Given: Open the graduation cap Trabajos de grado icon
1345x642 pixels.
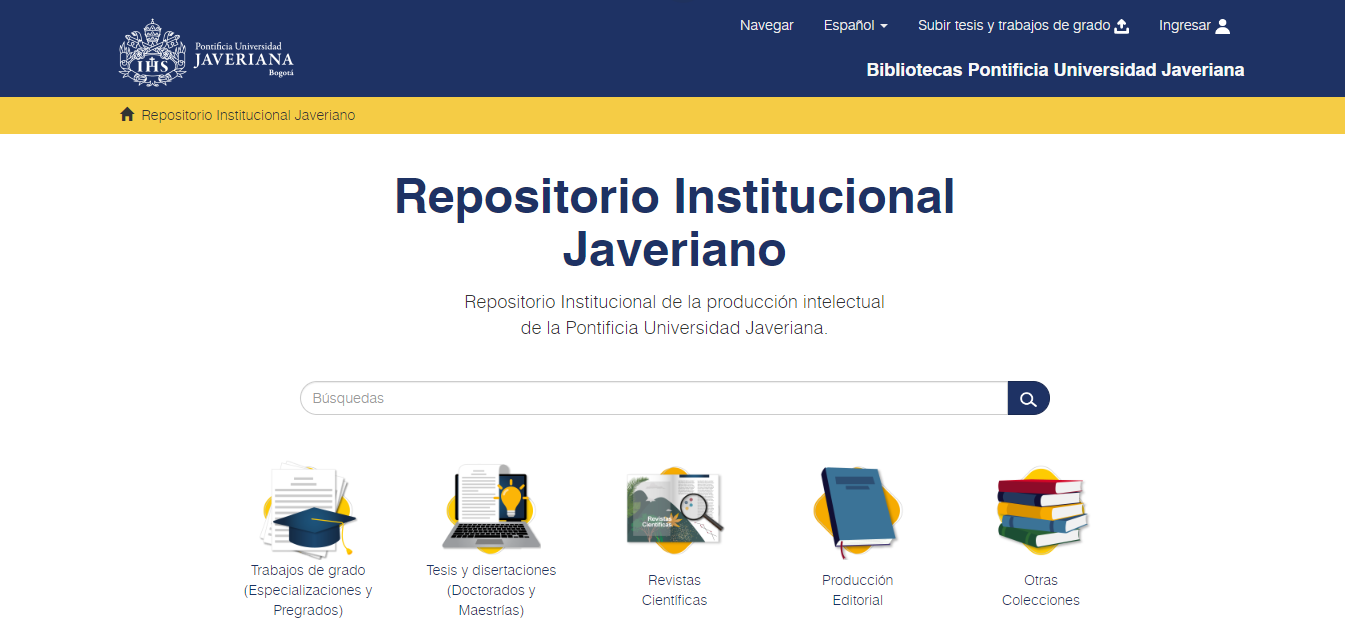Looking at the screenshot, I should tap(308, 509).
